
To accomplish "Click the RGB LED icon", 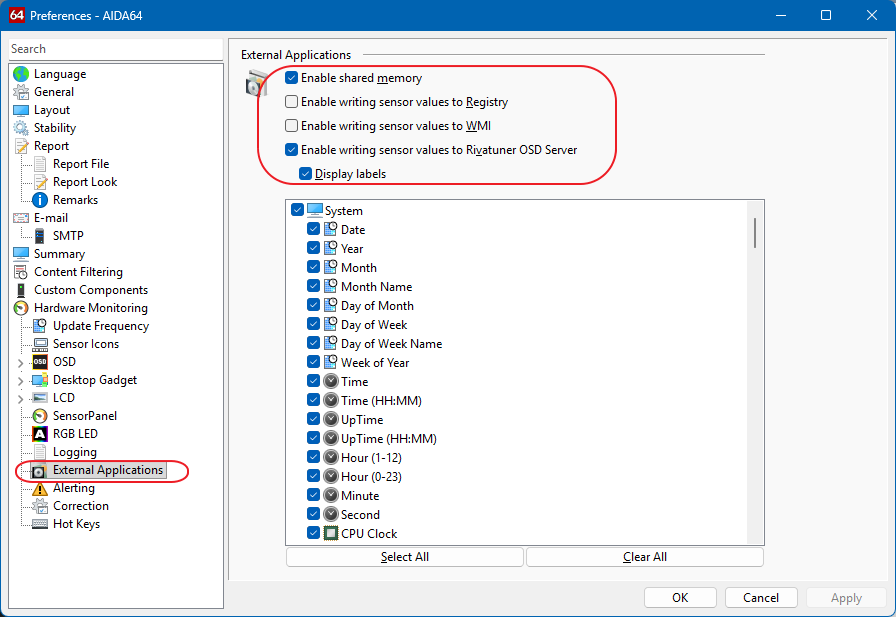I will 40,434.
